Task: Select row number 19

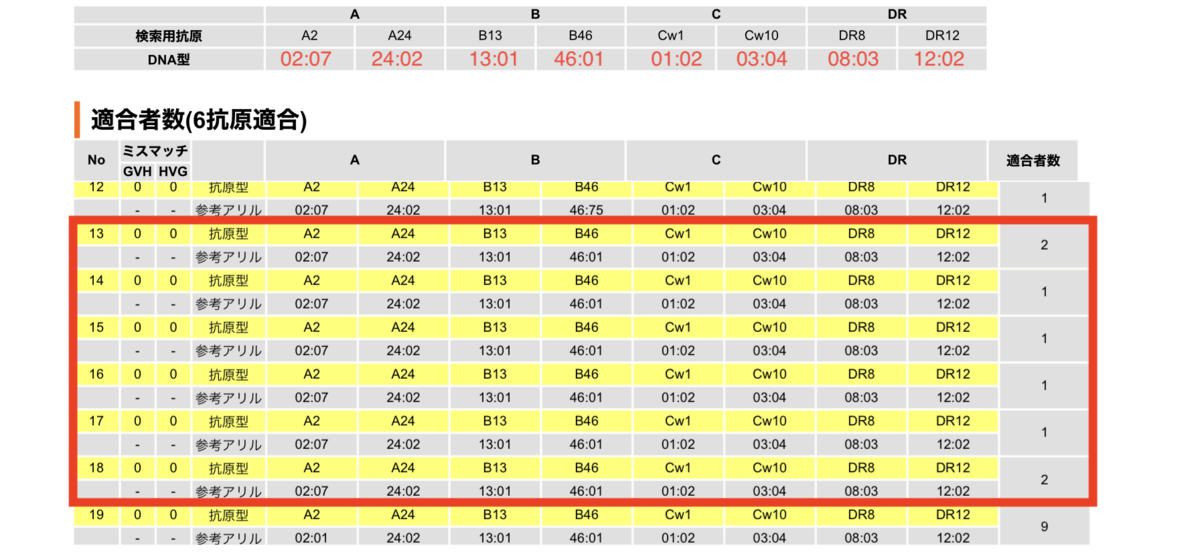Action: click(96, 515)
